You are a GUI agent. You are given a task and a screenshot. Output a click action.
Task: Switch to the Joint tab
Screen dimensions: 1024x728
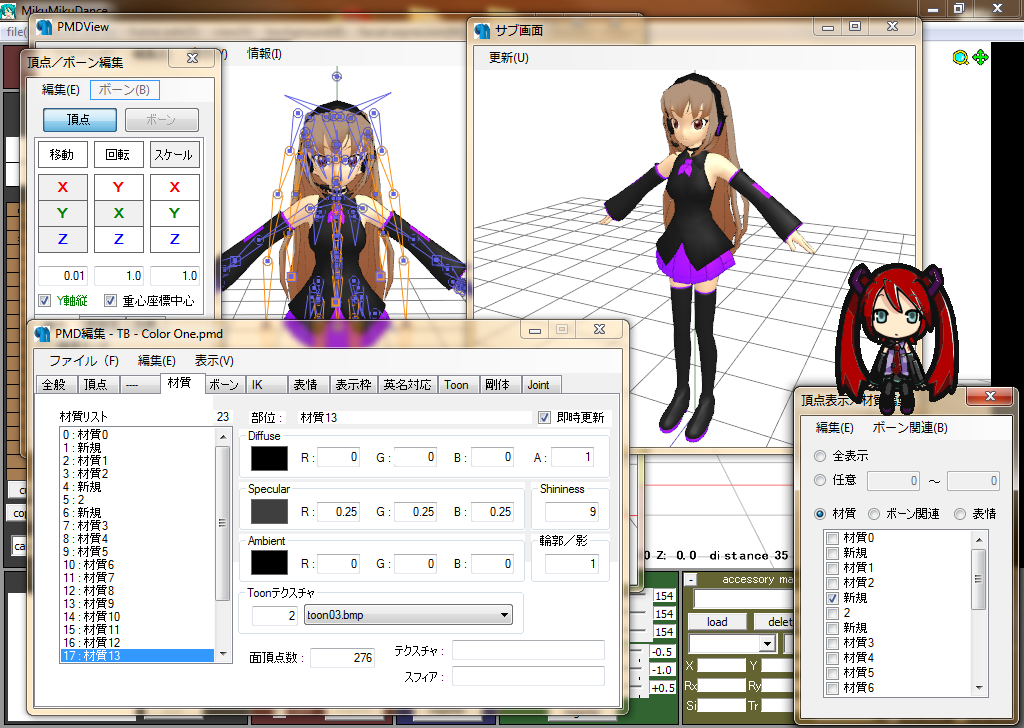pyautogui.click(x=539, y=385)
